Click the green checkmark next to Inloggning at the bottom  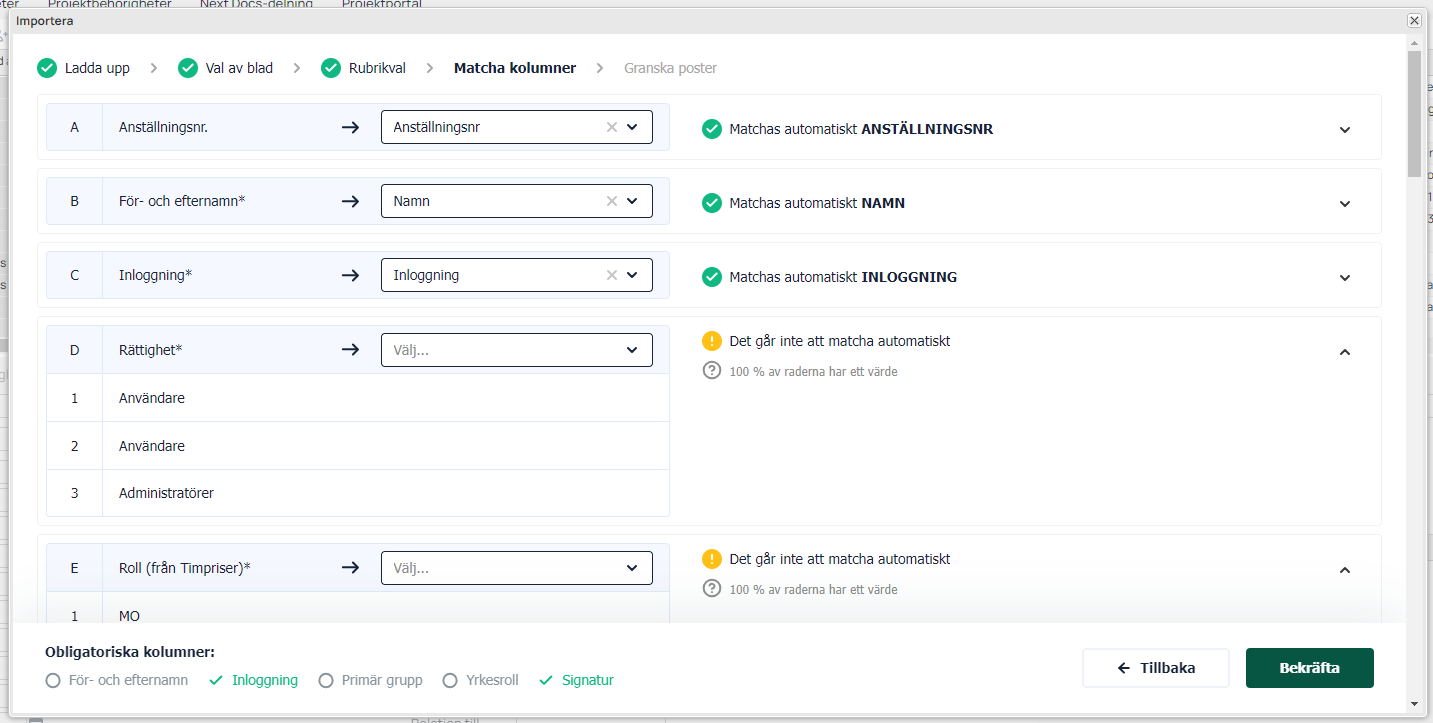click(x=215, y=680)
